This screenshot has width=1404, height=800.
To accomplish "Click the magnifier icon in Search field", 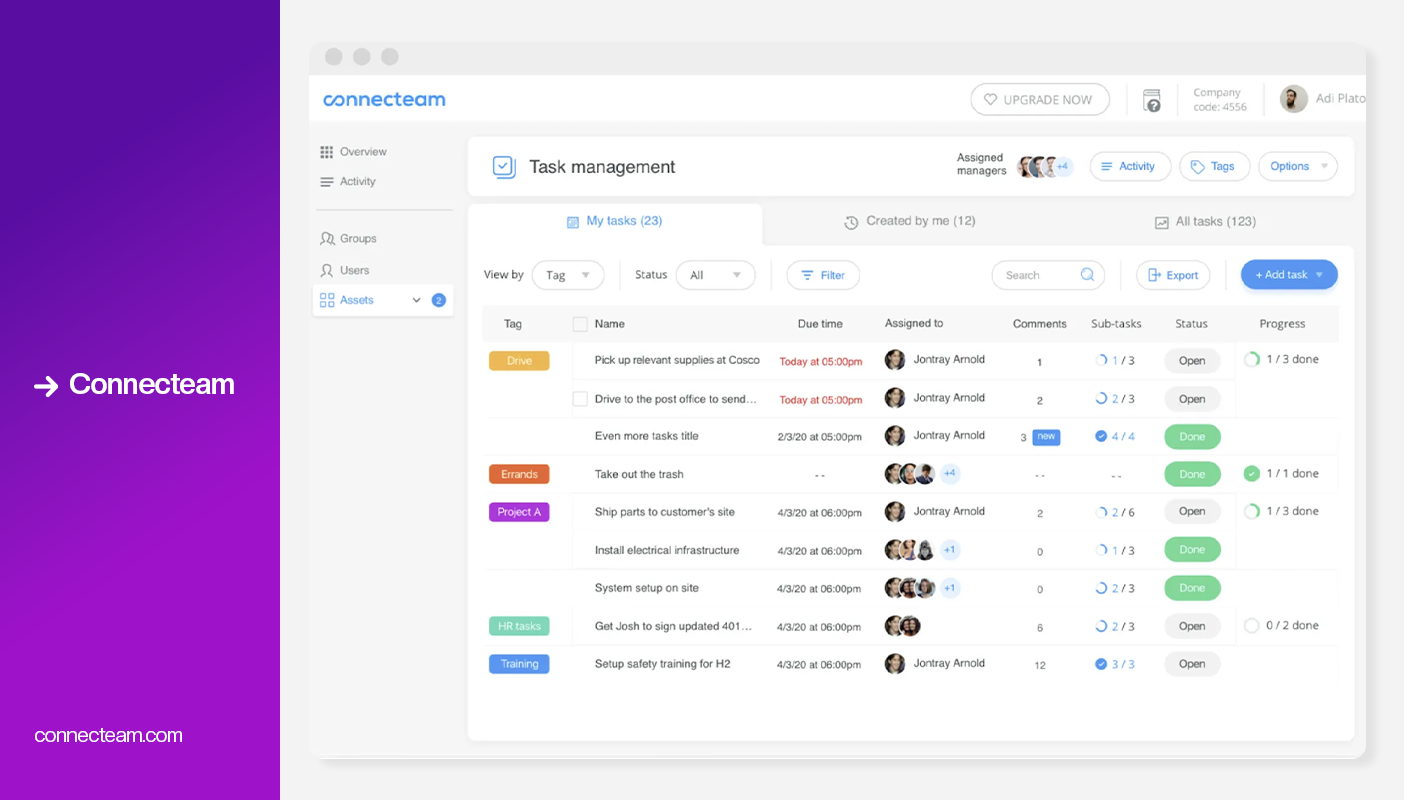I will [1087, 275].
